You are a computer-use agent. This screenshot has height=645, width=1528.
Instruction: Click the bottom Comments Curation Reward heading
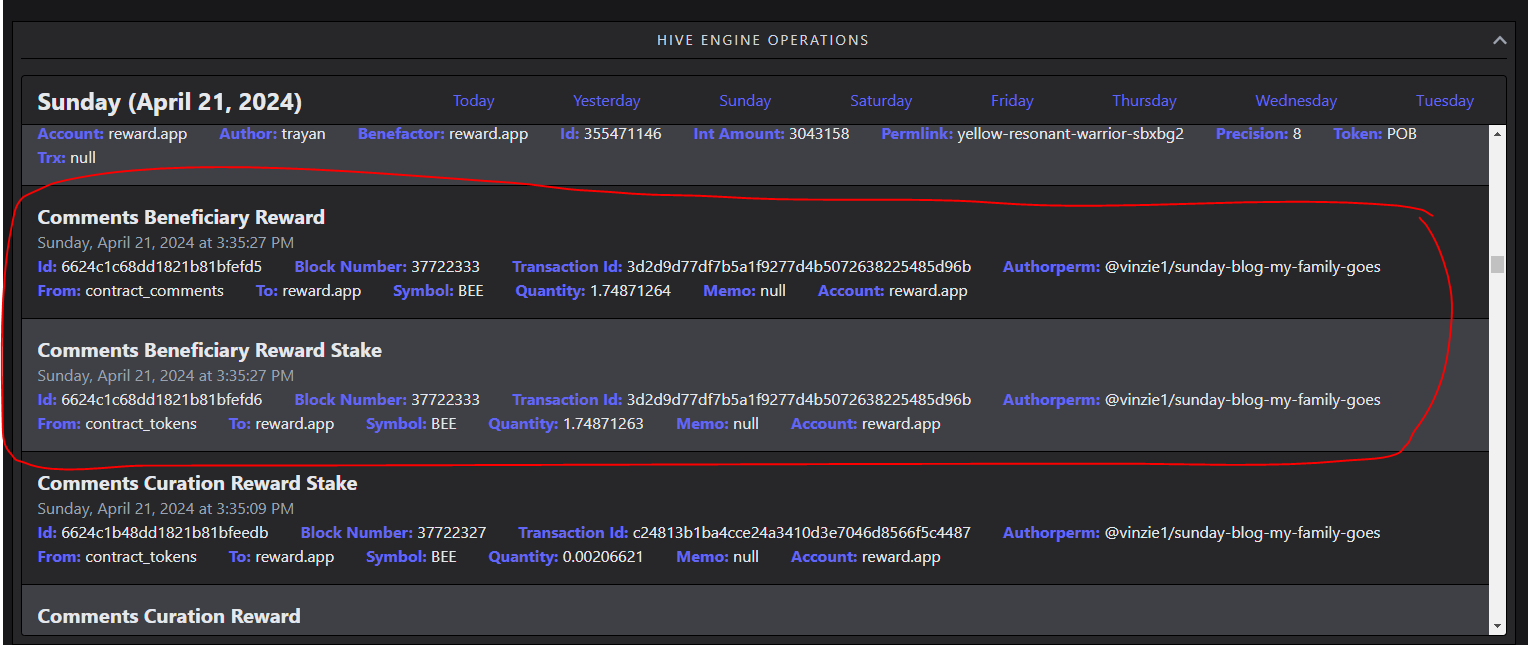click(168, 616)
